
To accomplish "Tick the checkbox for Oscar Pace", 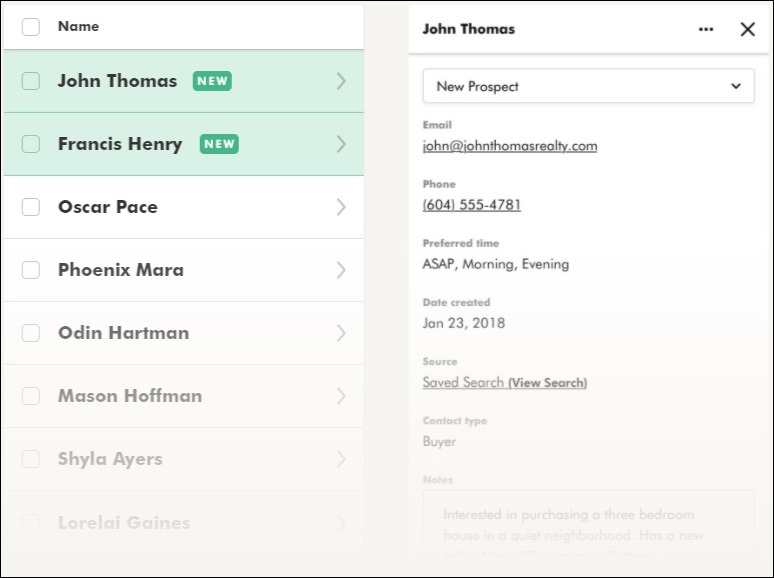I will point(31,207).
